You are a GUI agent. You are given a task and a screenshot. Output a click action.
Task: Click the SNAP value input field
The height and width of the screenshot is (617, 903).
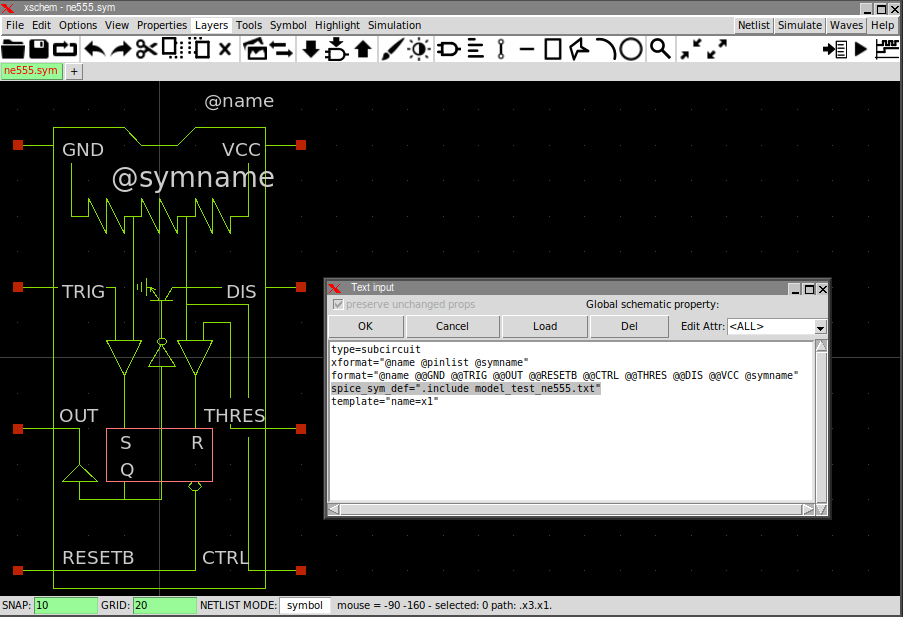point(65,605)
